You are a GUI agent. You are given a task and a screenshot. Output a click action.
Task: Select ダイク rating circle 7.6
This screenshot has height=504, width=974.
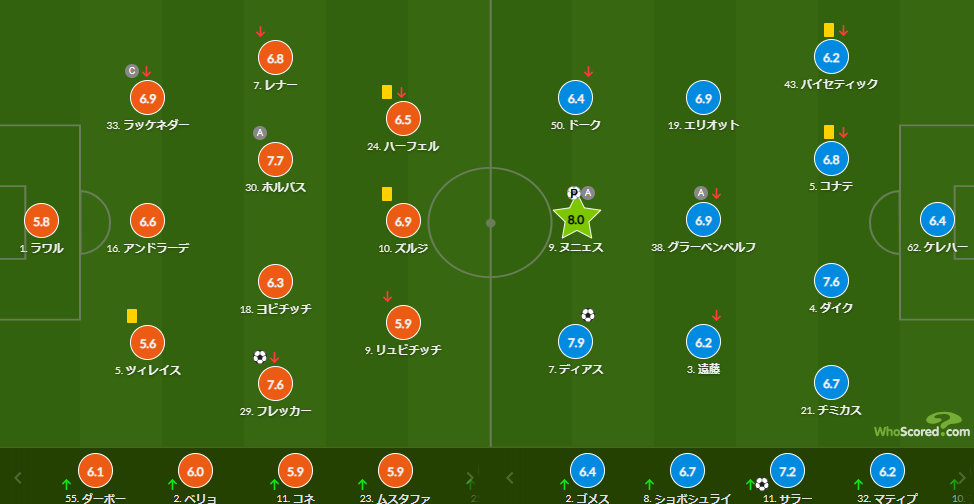[x=831, y=281]
